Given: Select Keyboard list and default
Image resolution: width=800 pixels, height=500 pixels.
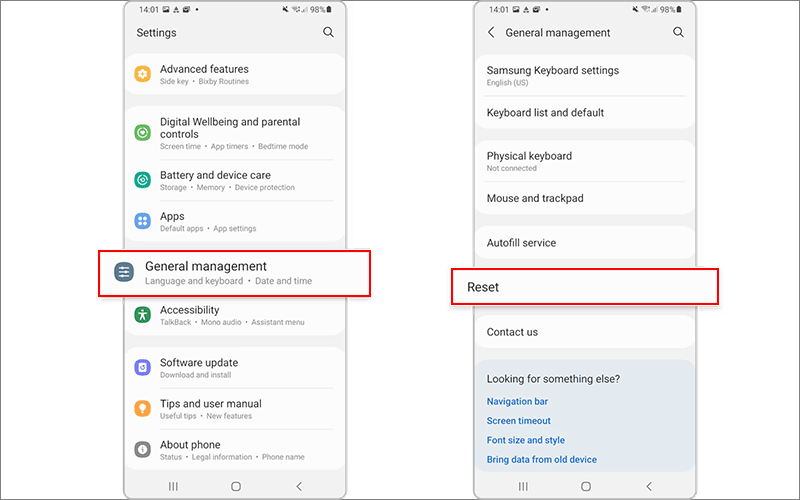Looking at the screenshot, I should pos(585,113).
